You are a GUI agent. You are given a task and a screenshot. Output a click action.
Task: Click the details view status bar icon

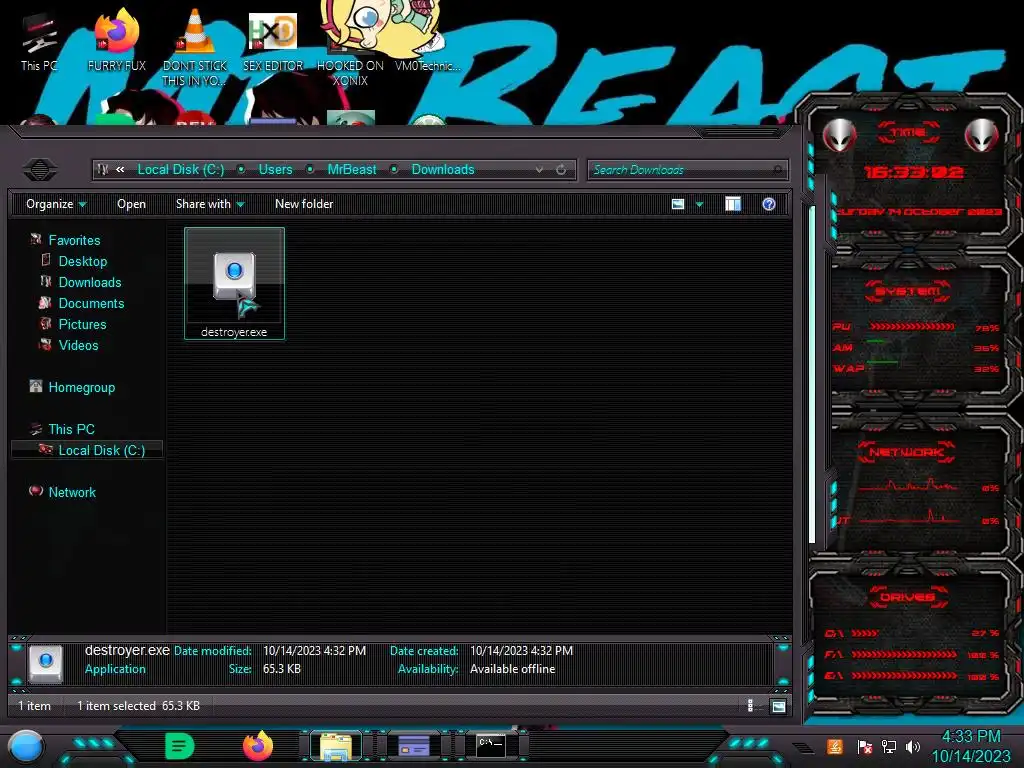coord(751,706)
